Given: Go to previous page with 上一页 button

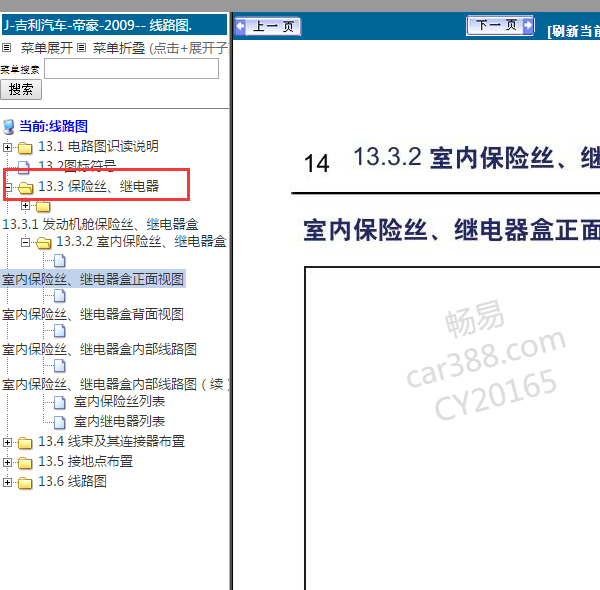Looking at the screenshot, I should tap(267, 26).
